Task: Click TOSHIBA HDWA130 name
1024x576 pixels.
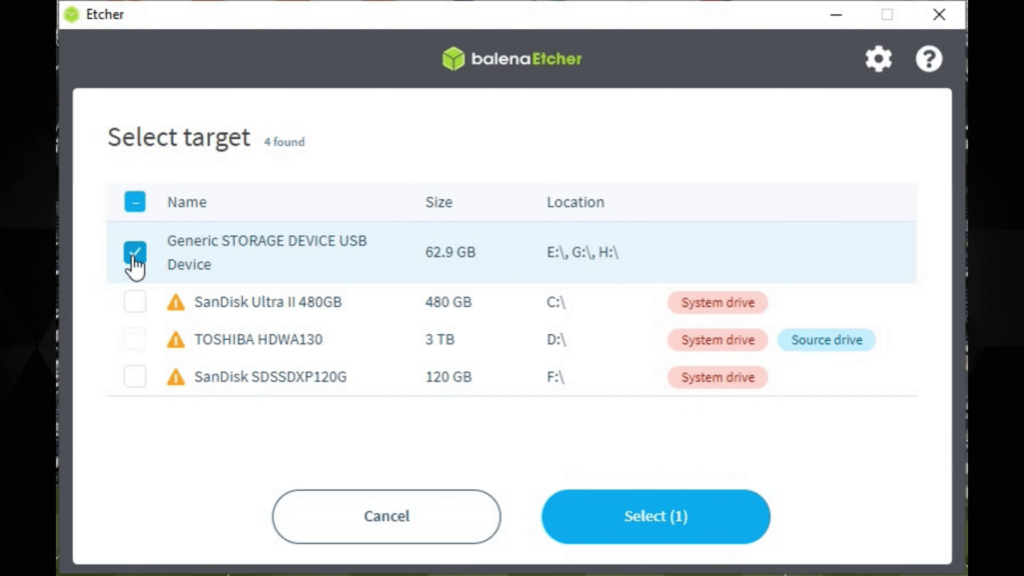Action: [x=258, y=339]
